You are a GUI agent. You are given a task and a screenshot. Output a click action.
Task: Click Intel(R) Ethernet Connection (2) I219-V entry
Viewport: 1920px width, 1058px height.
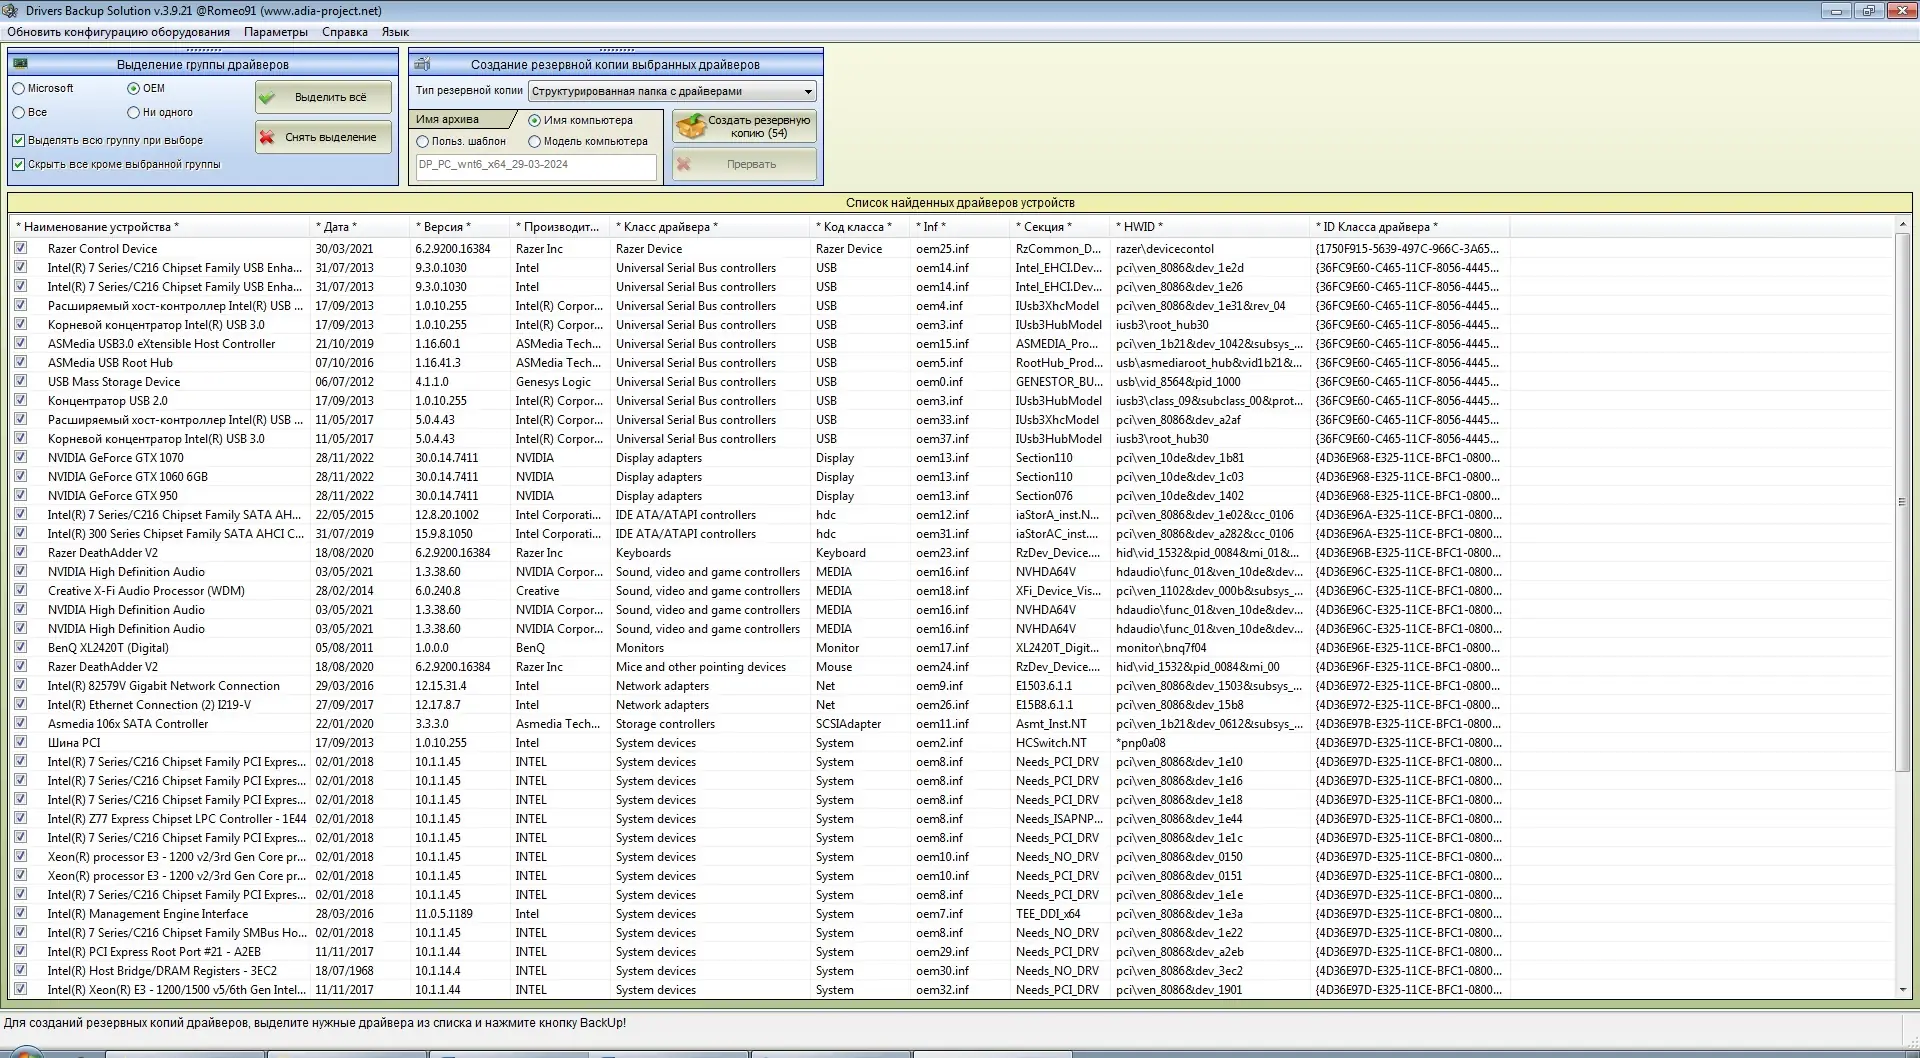point(149,704)
